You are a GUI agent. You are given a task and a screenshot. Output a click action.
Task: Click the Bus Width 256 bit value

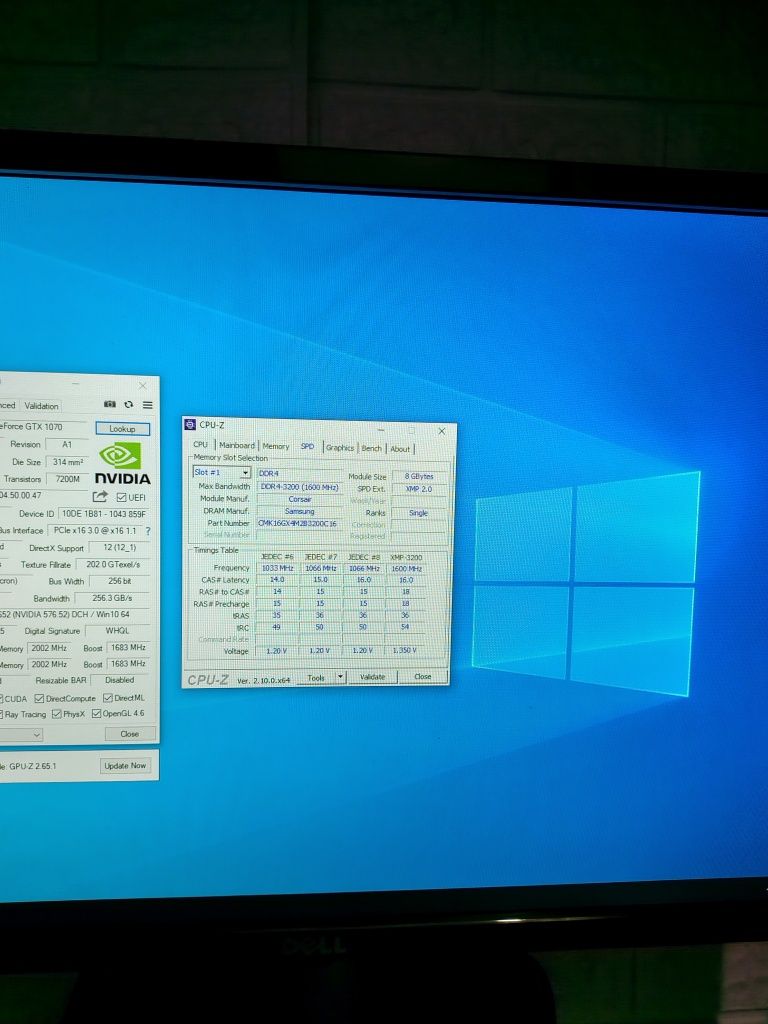click(120, 581)
